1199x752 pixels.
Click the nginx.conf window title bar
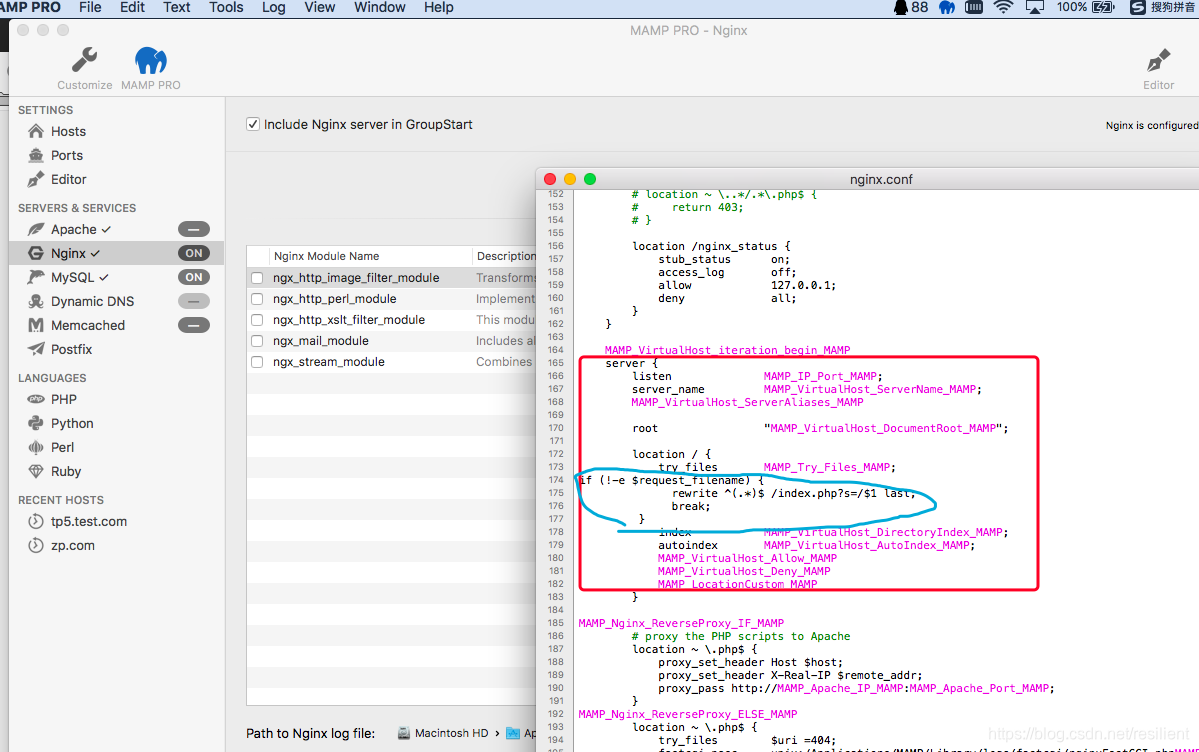coord(881,179)
